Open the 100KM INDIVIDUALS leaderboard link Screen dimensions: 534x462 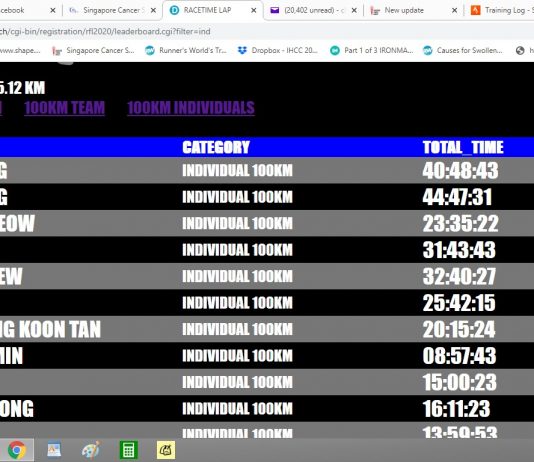point(191,108)
